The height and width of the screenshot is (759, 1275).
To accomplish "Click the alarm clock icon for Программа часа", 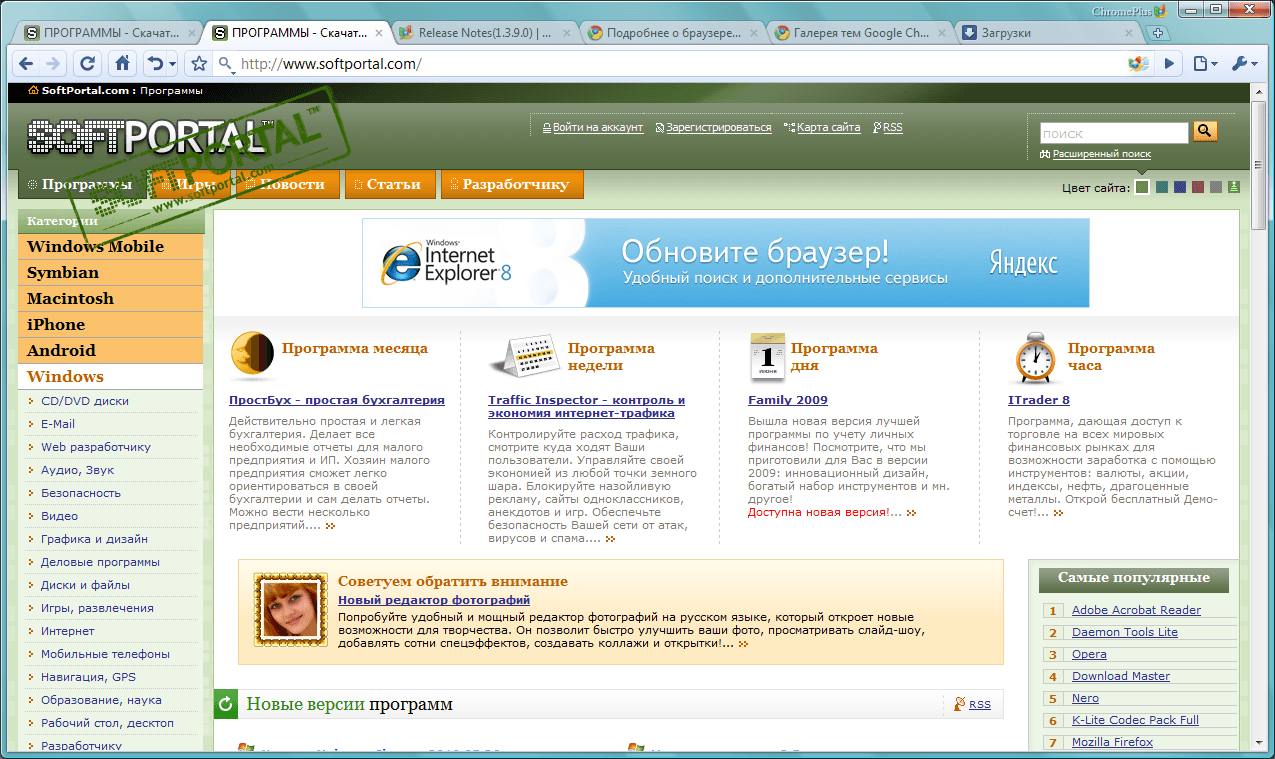I will point(1035,359).
